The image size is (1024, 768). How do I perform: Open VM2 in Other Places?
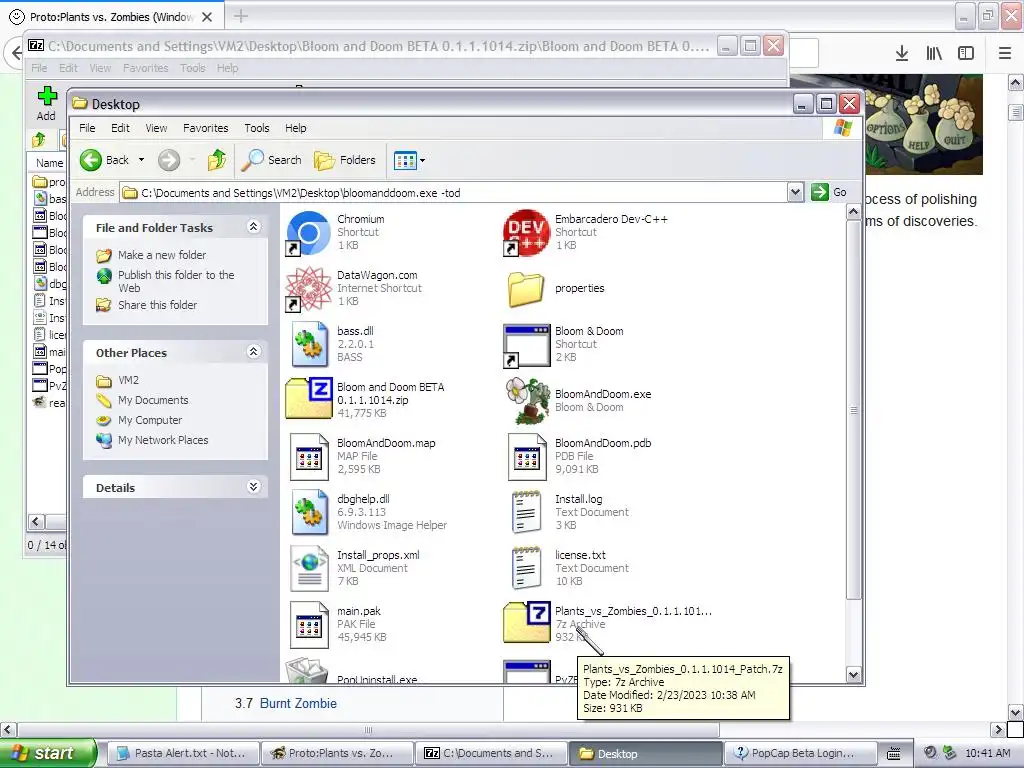(x=128, y=380)
